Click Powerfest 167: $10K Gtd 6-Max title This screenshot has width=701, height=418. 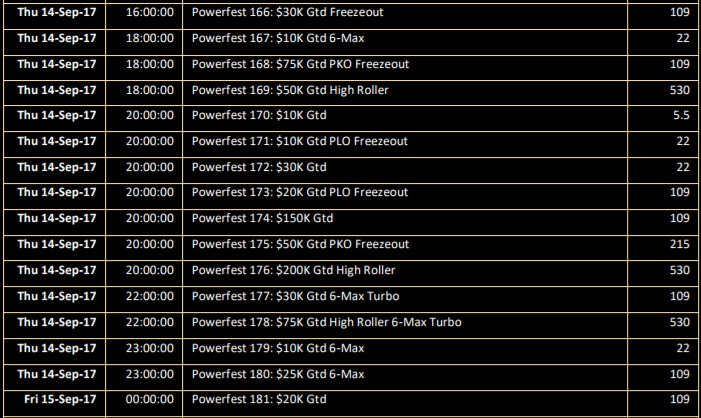pyautogui.click(x=278, y=38)
